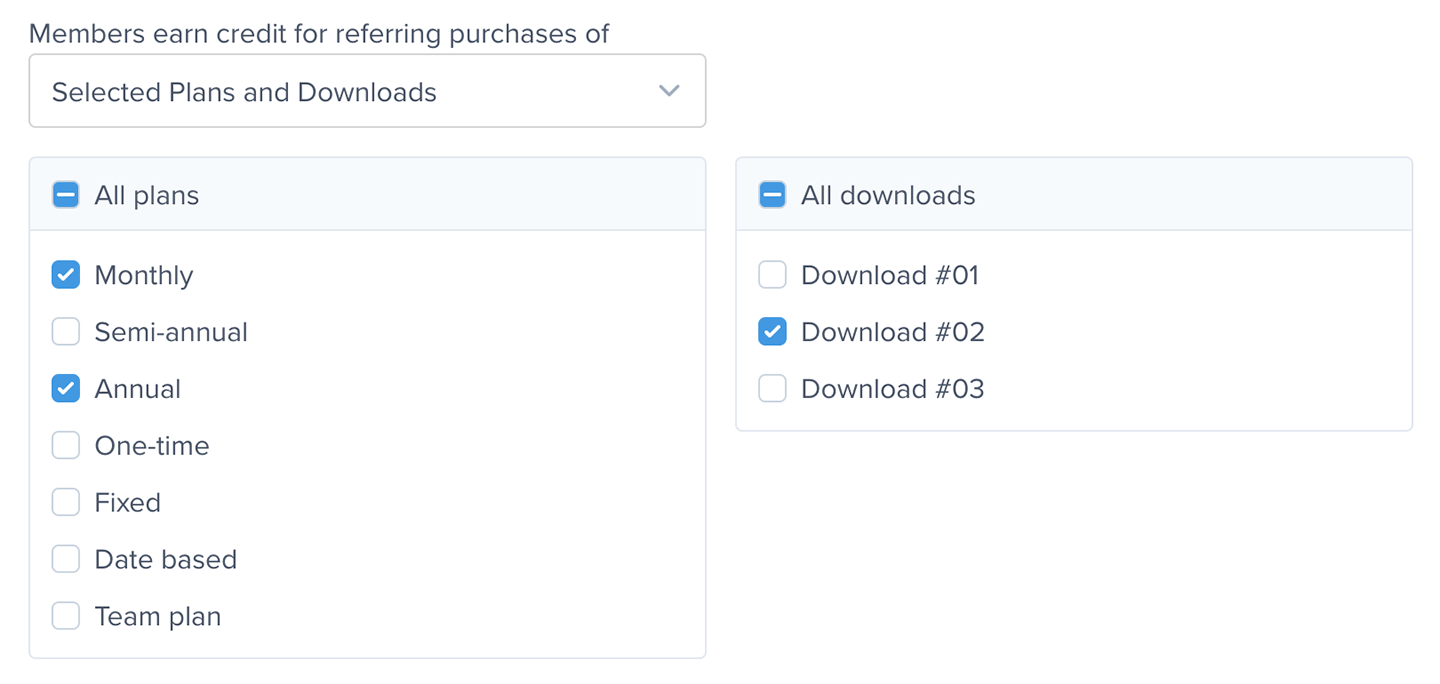The image size is (1440, 684).
Task: Click the dropdown chevron arrow
Action: pyautogui.click(x=669, y=91)
